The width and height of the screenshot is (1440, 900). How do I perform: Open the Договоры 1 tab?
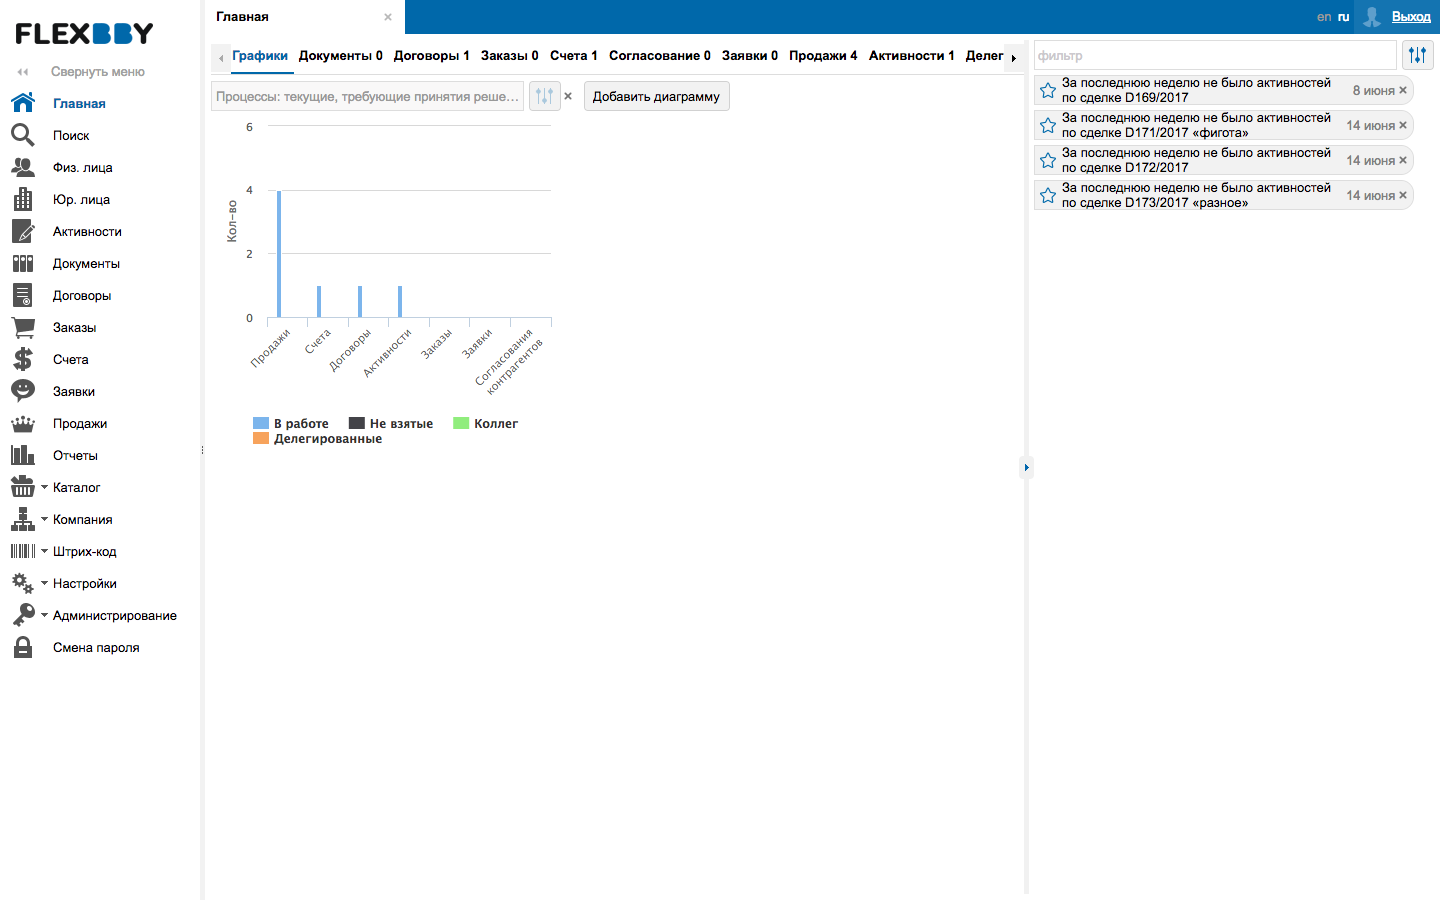431,56
